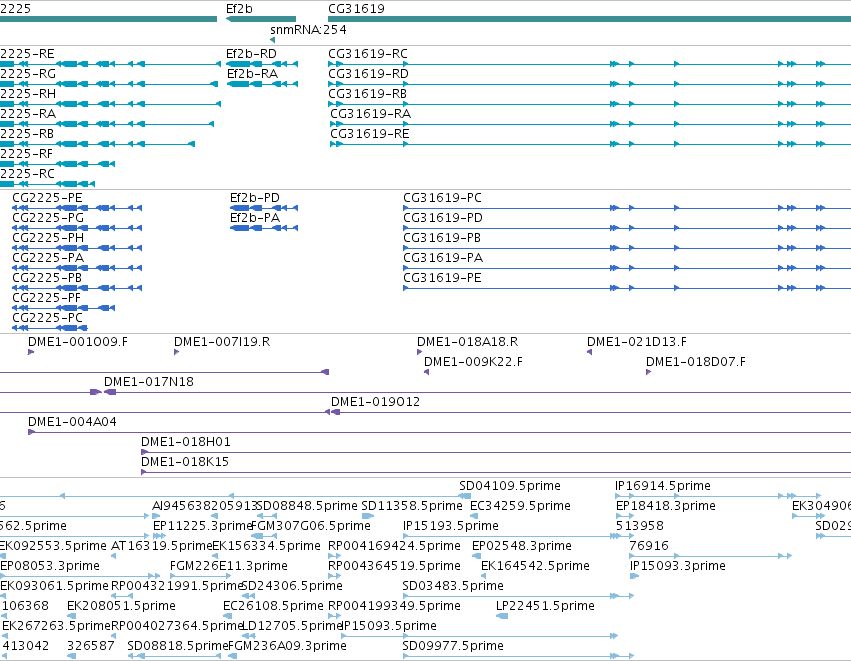Select the DME1-004A04 BAC label
This screenshot has height=661, width=851.
coord(72,422)
